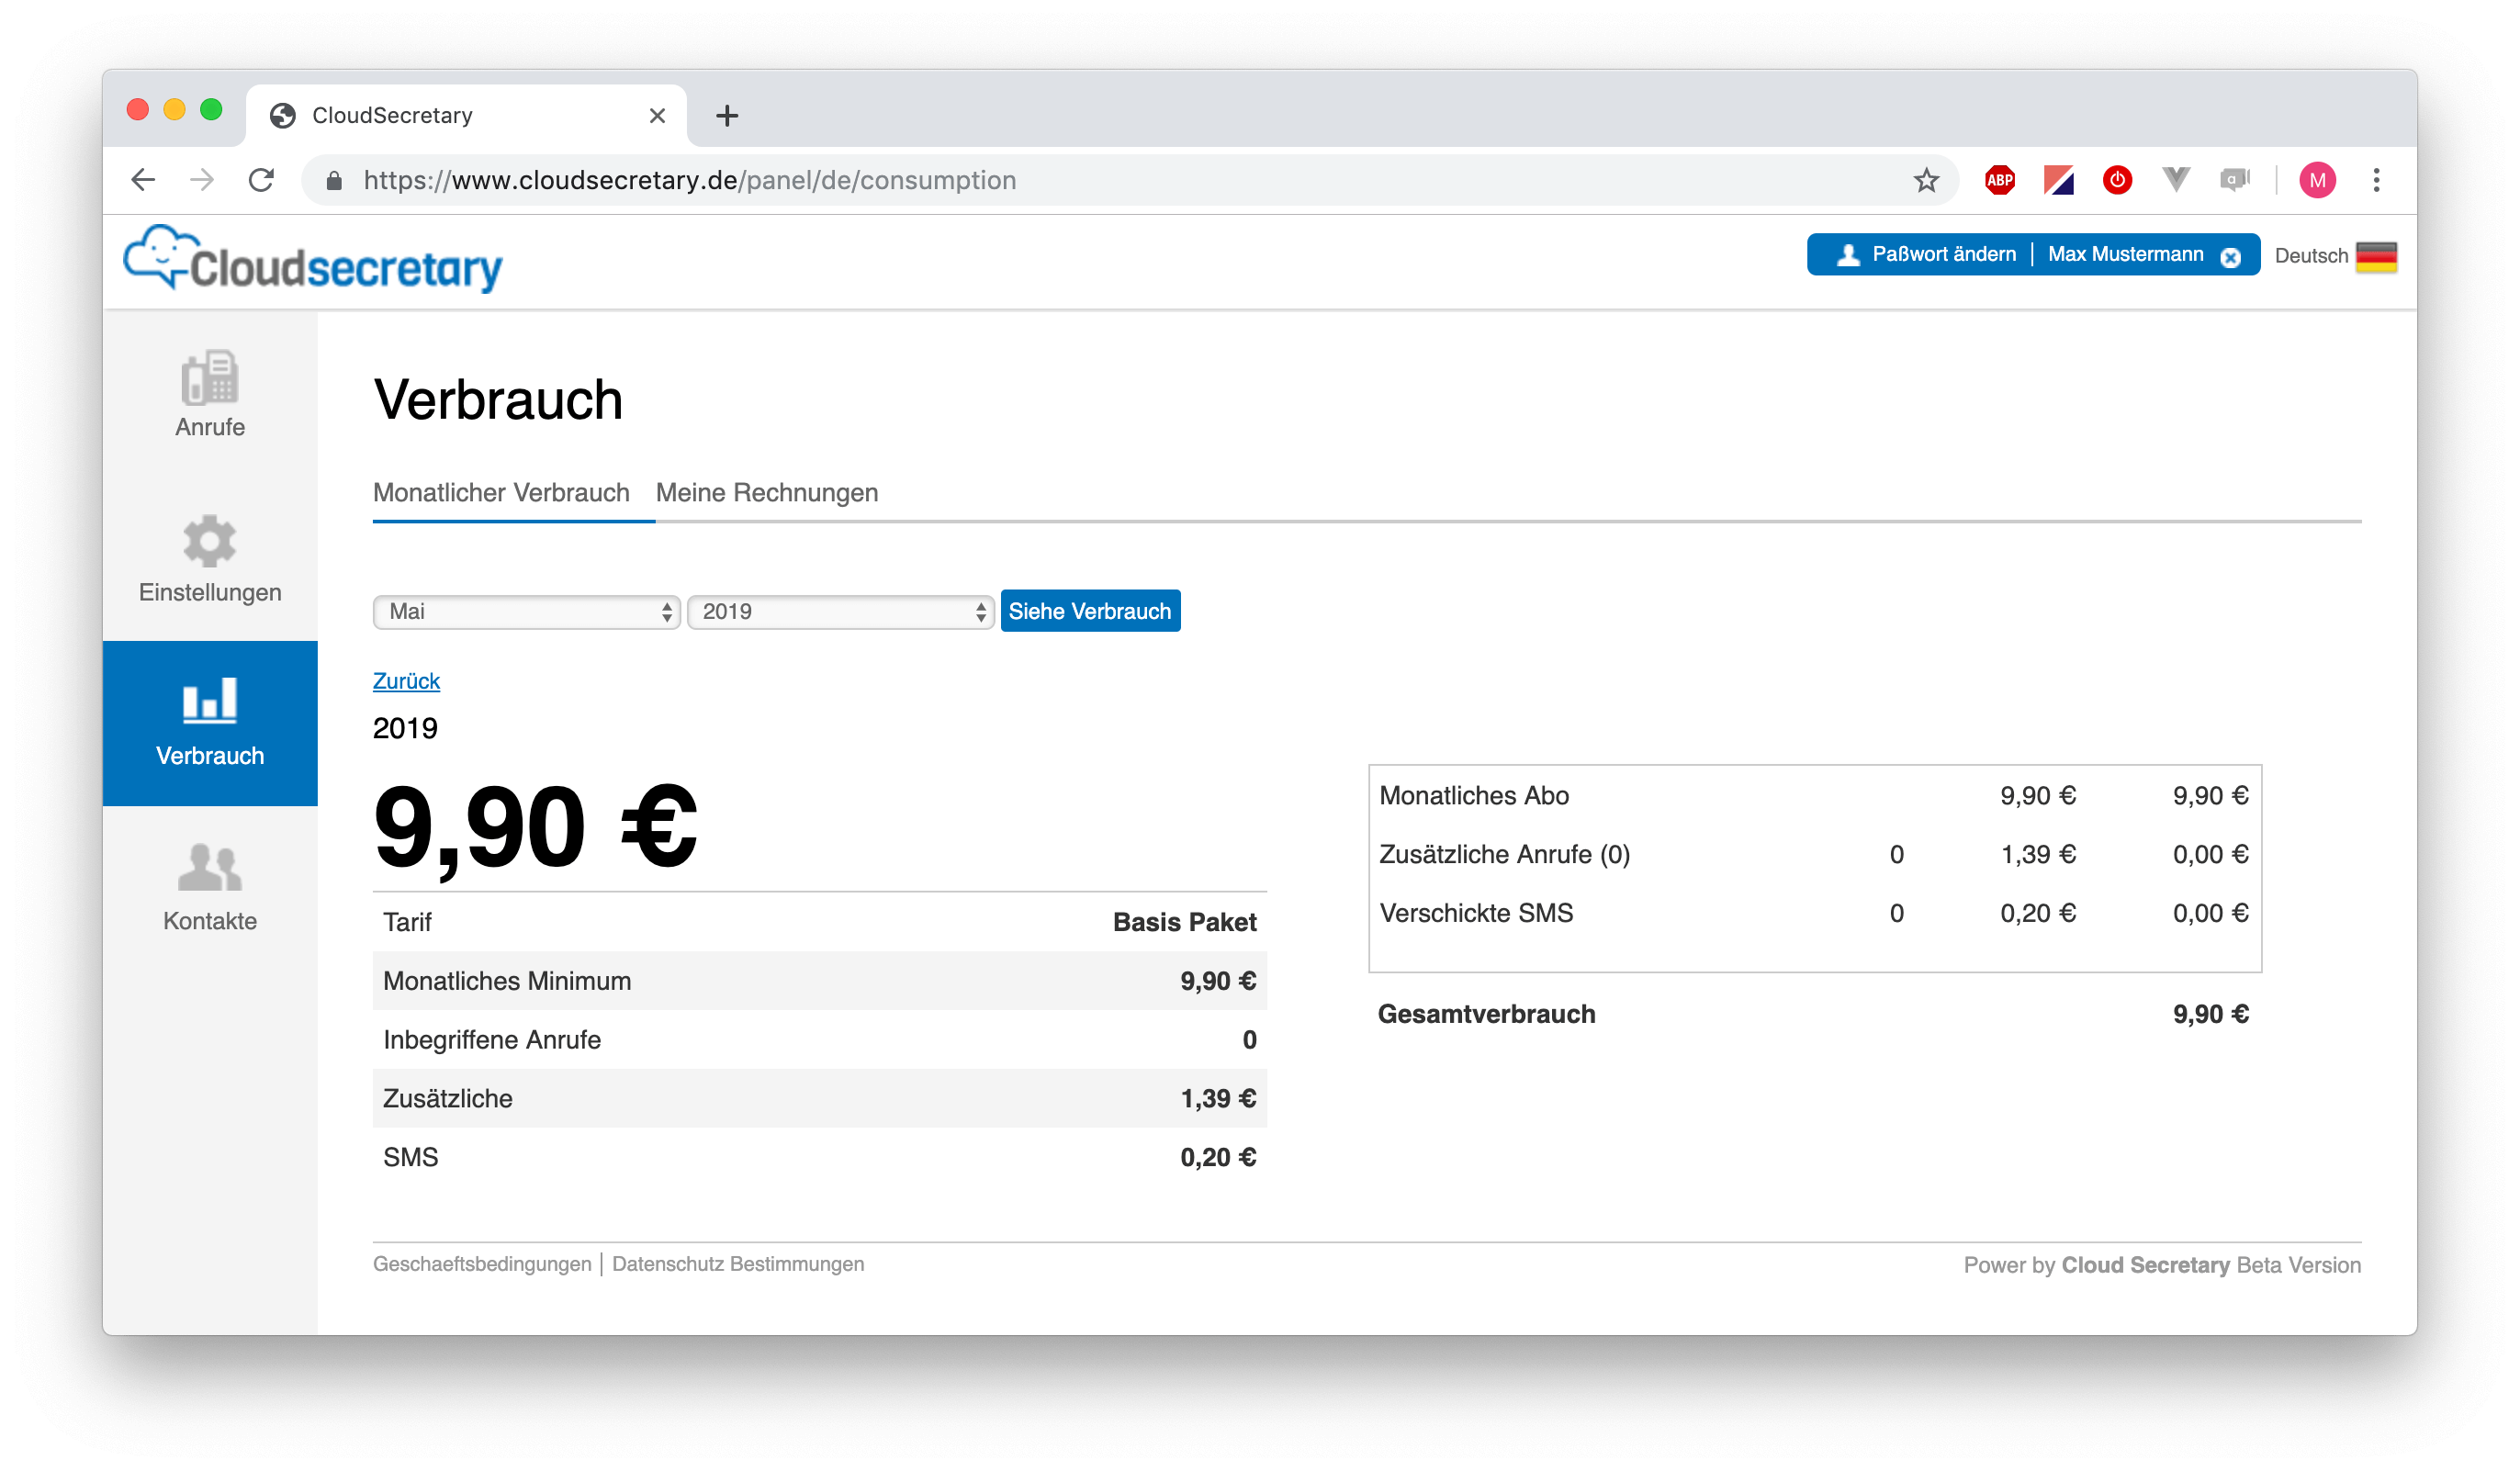Log out via the X next to Max Mustermann
The width and height of the screenshot is (2520, 1471).
[2231, 256]
